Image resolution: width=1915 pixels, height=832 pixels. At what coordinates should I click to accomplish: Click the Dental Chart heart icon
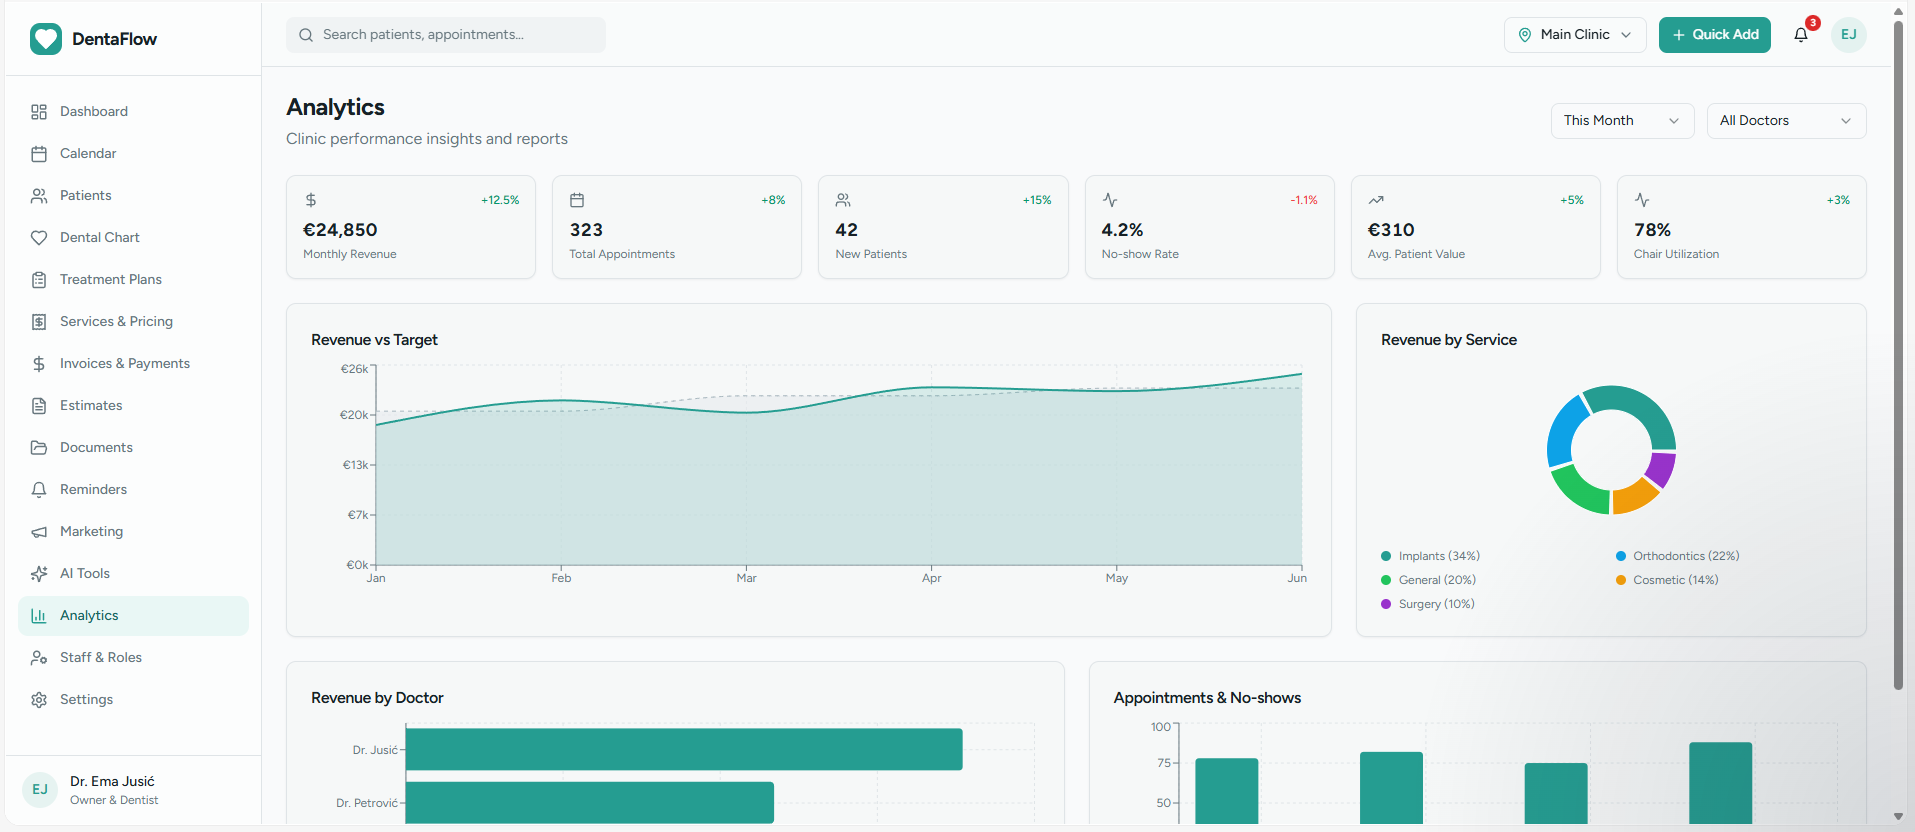39,238
